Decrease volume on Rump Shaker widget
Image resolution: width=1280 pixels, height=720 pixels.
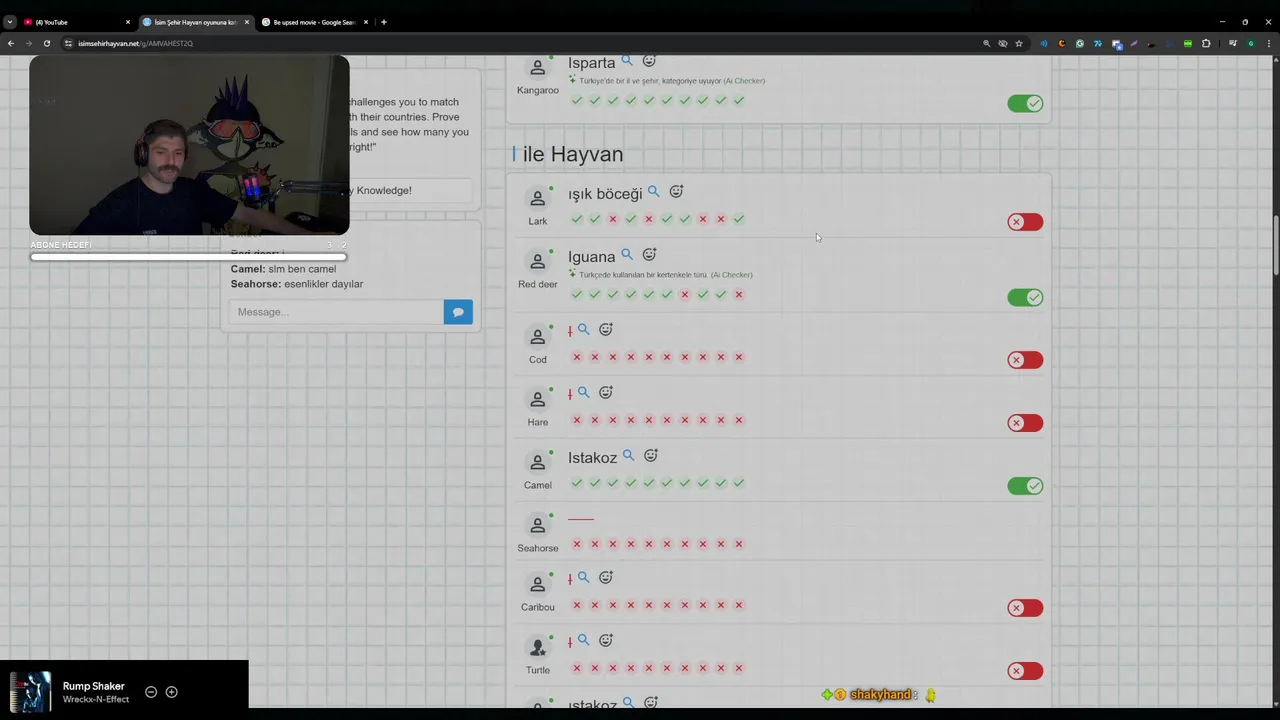point(151,692)
